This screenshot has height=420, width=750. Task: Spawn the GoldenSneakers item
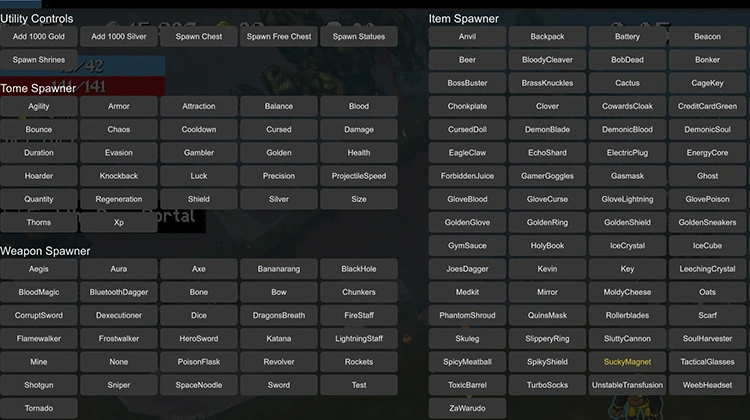pyautogui.click(x=707, y=222)
